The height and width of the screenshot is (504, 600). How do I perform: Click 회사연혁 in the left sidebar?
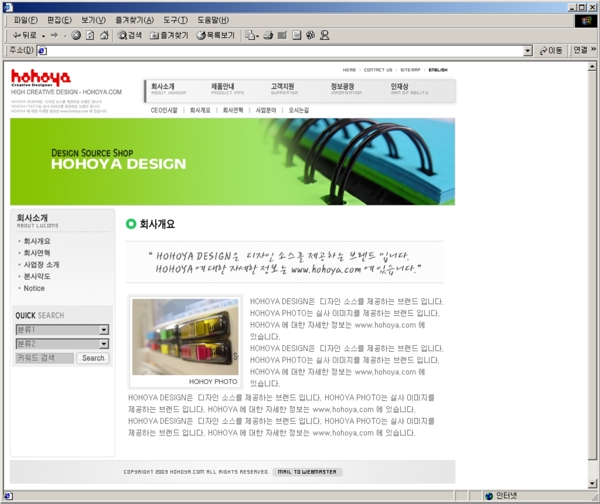[37, 253]
